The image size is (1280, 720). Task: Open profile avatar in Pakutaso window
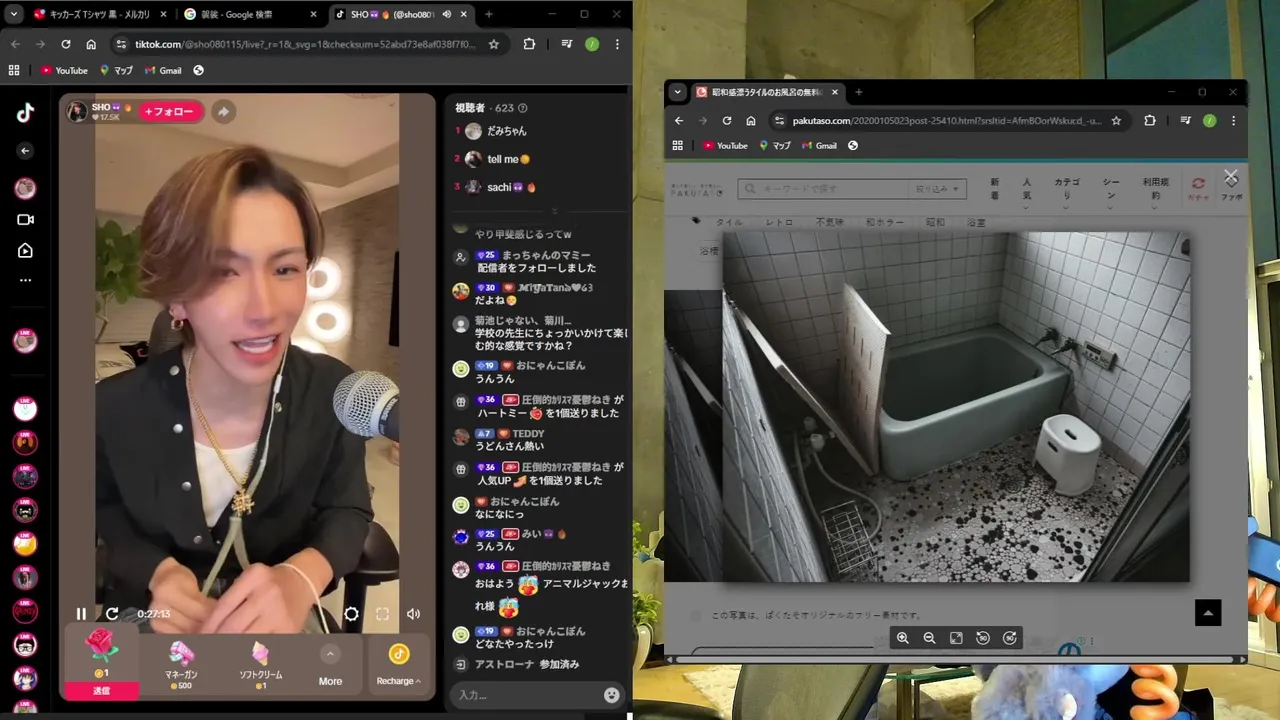click(1209, 121)
